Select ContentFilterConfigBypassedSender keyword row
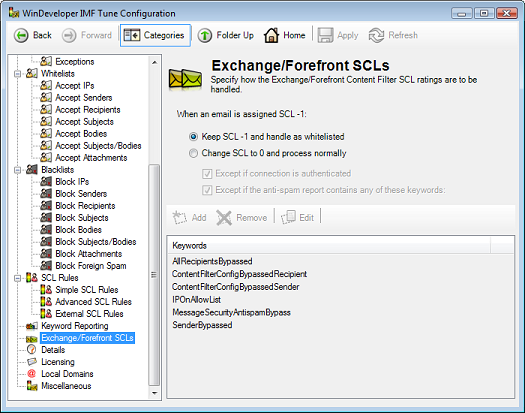 coord(235,287)
